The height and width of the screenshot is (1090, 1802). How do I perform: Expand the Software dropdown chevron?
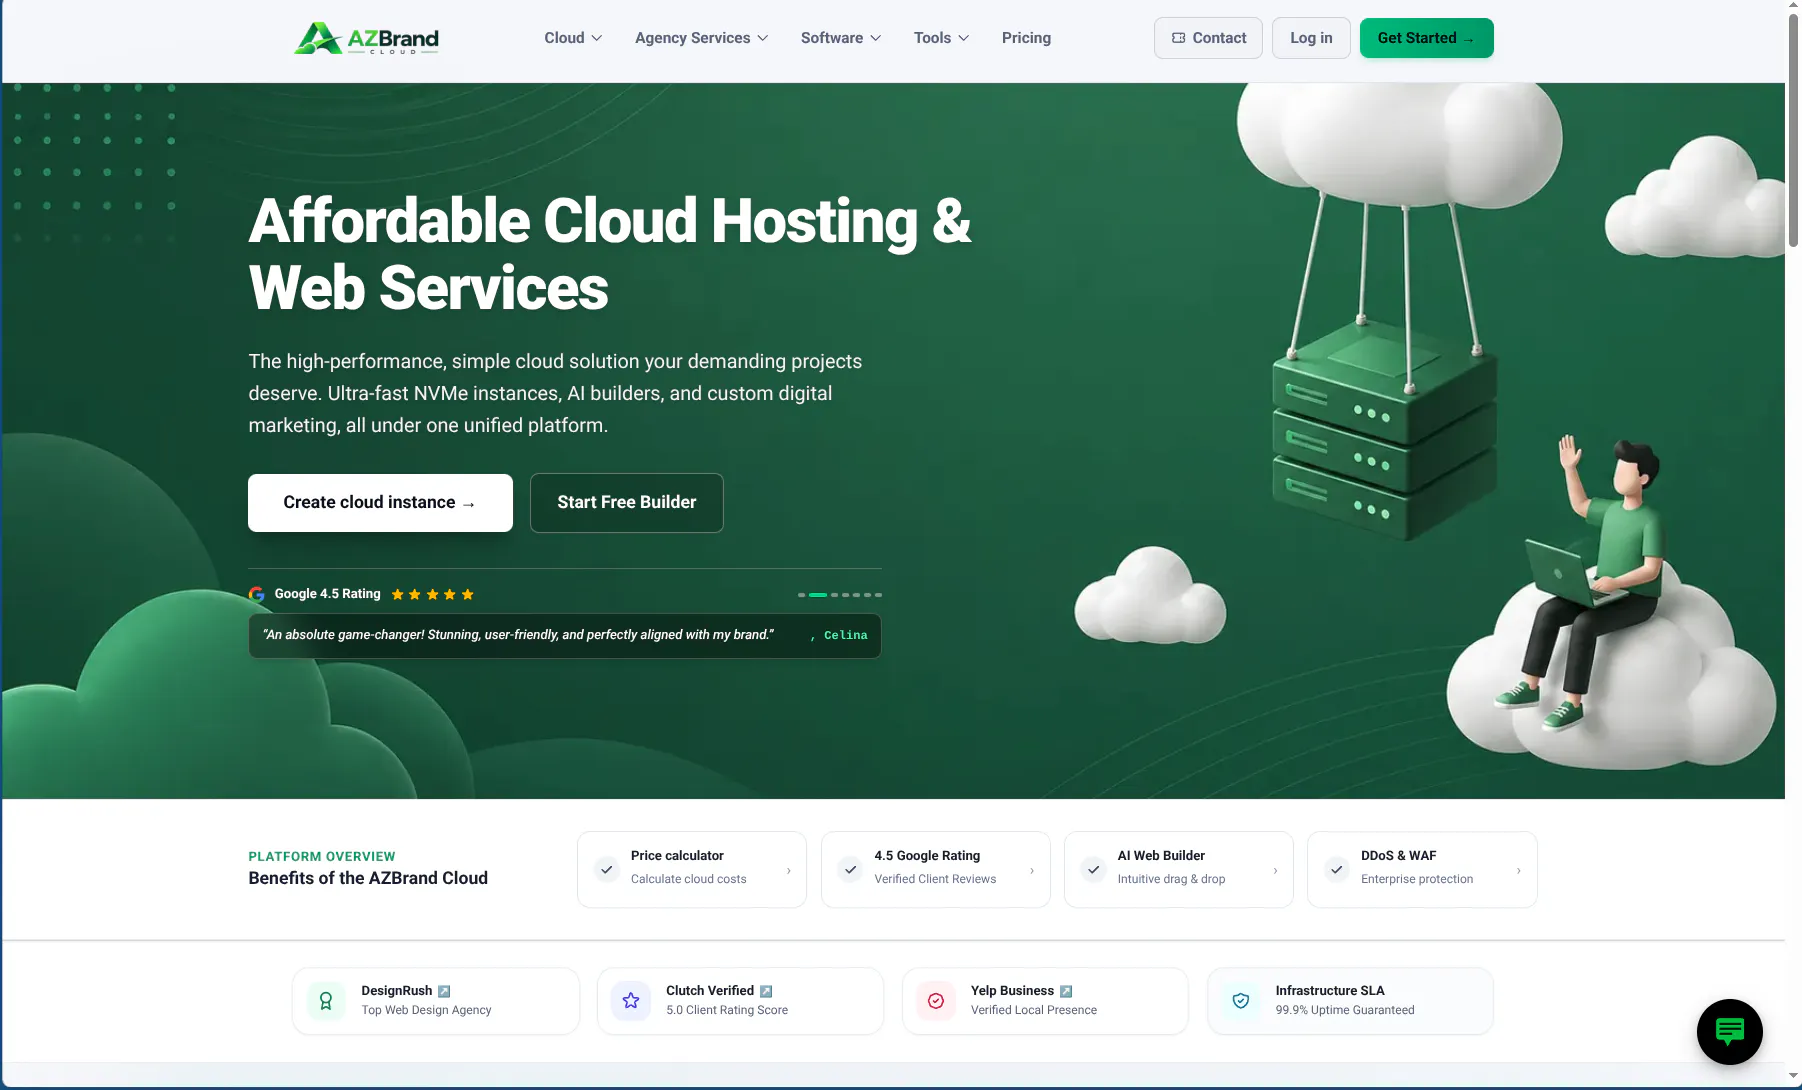876,38
